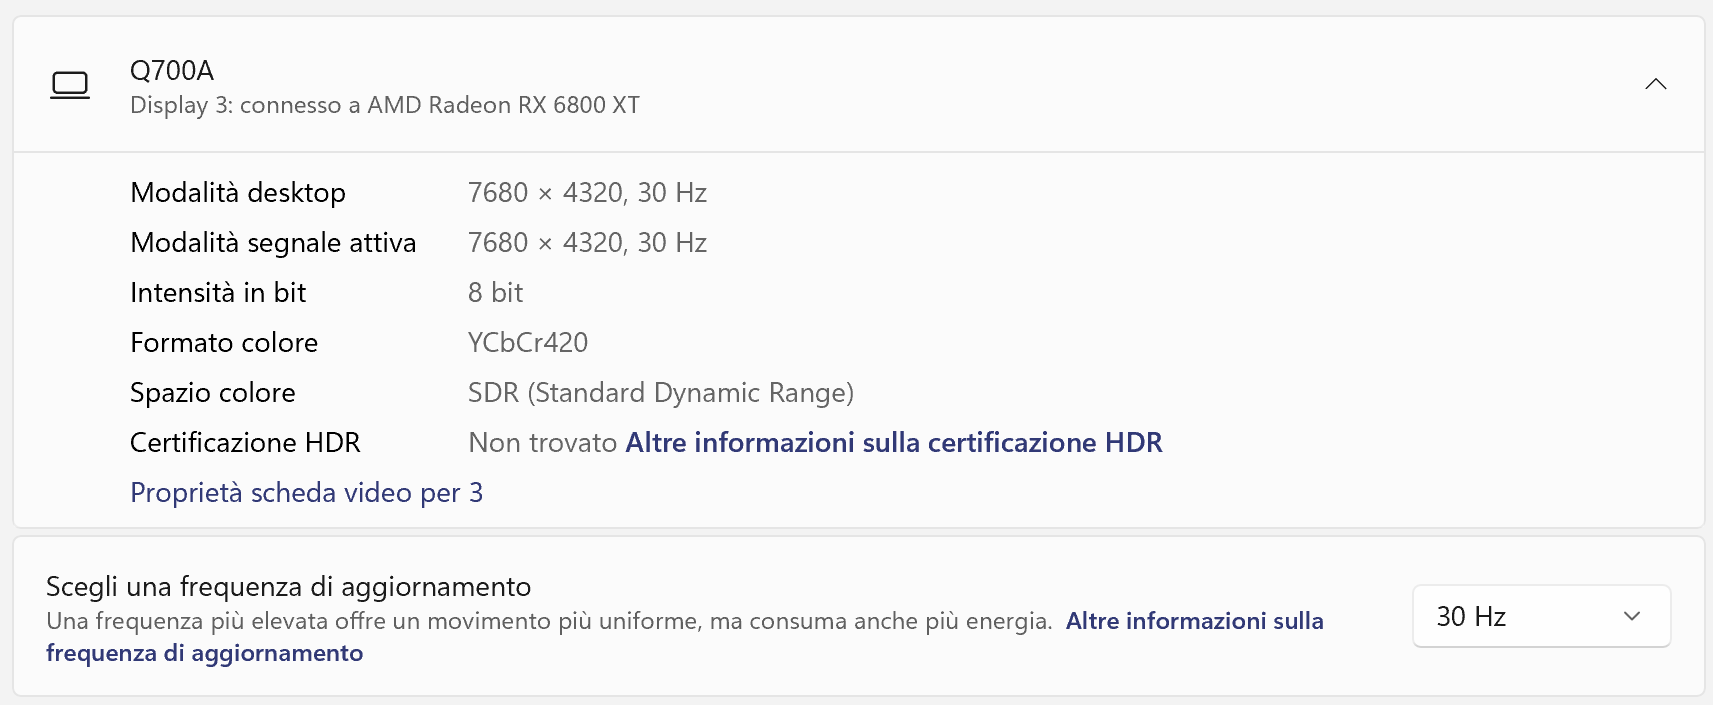The image size is (1713, 705).
Task: Click the Formato colore label
Action: coord(224,342)
